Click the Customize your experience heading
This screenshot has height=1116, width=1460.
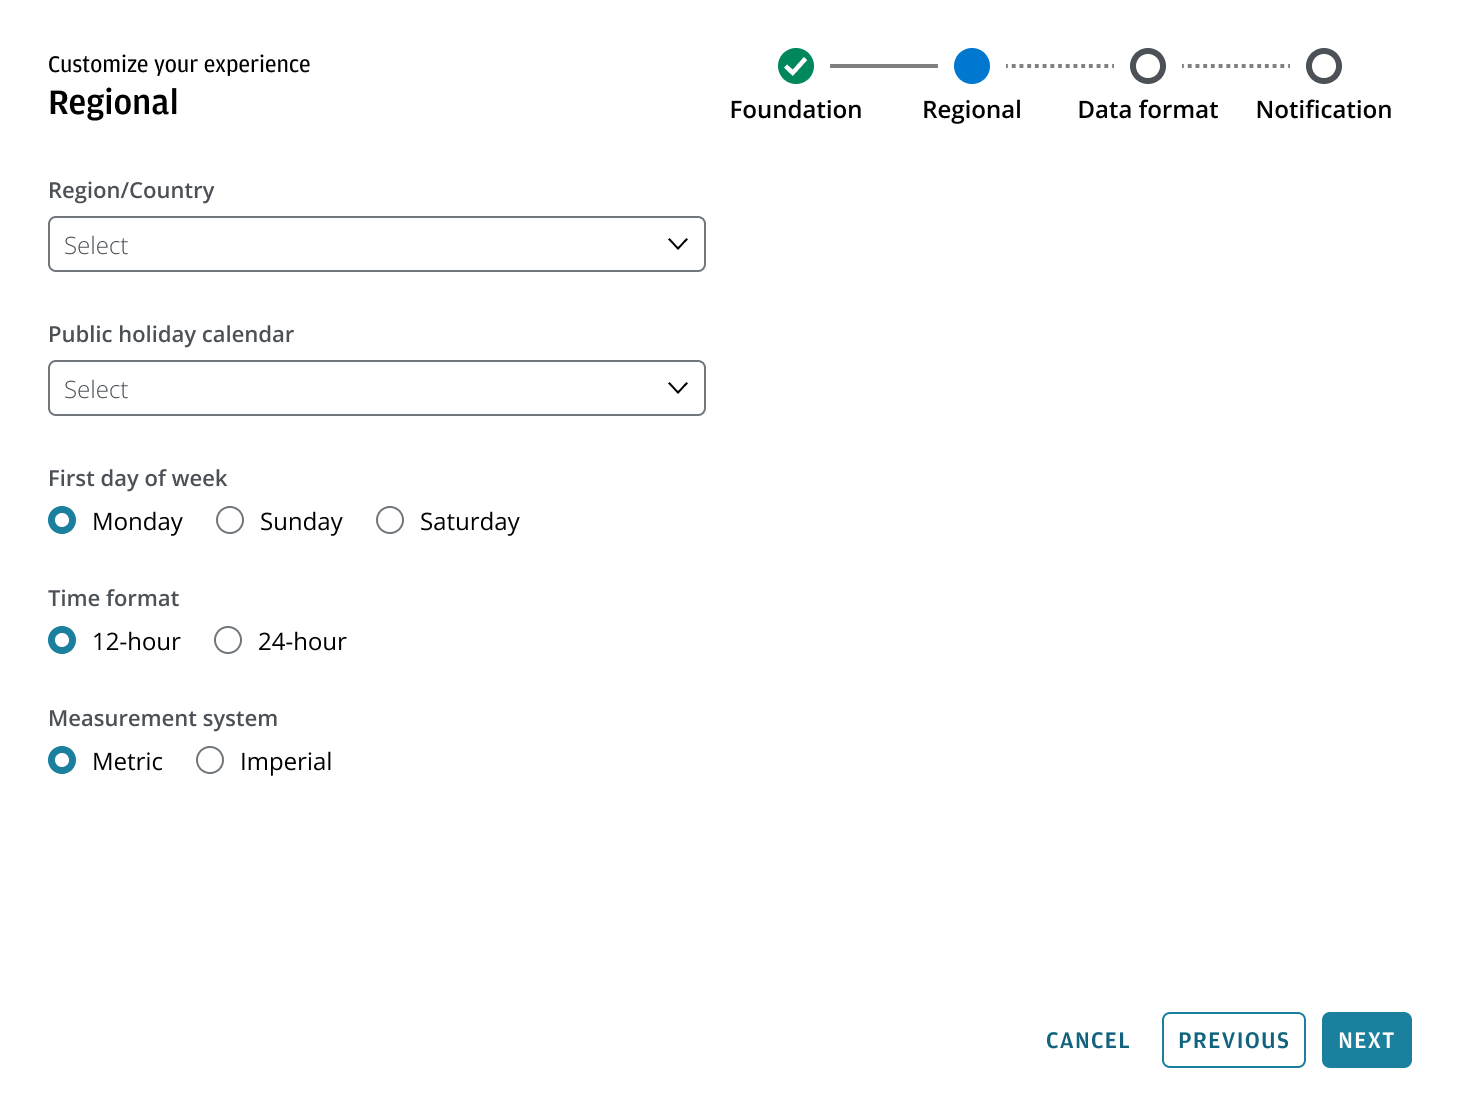click(x=179, y=65)
